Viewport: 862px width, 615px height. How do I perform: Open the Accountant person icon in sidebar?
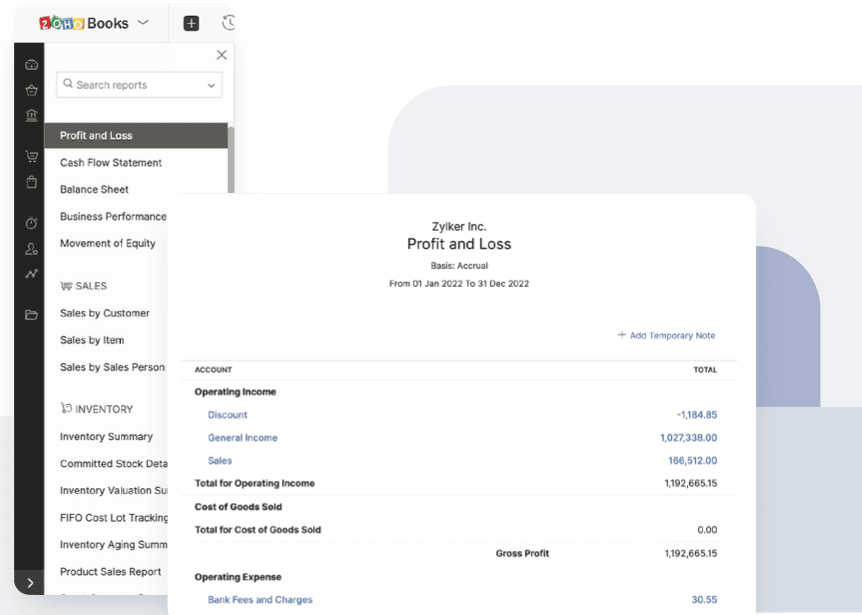point(31,248)
